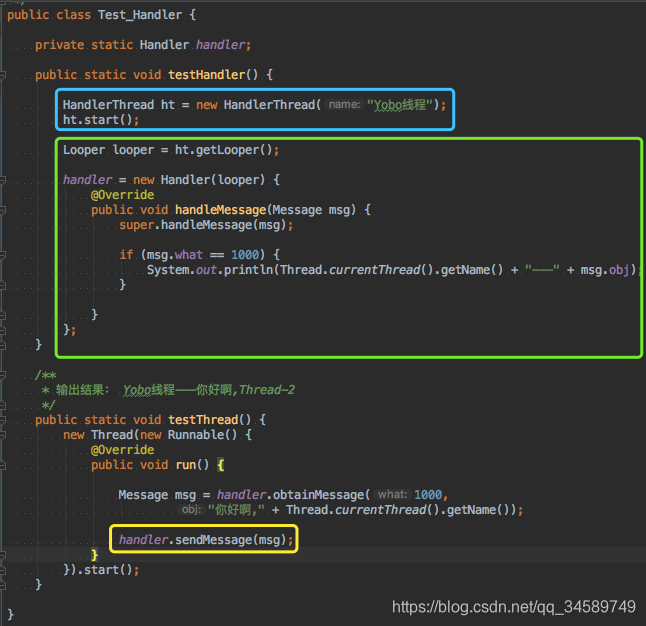
Task: Click the 'obj:' parameter hint
Action: 191,510
